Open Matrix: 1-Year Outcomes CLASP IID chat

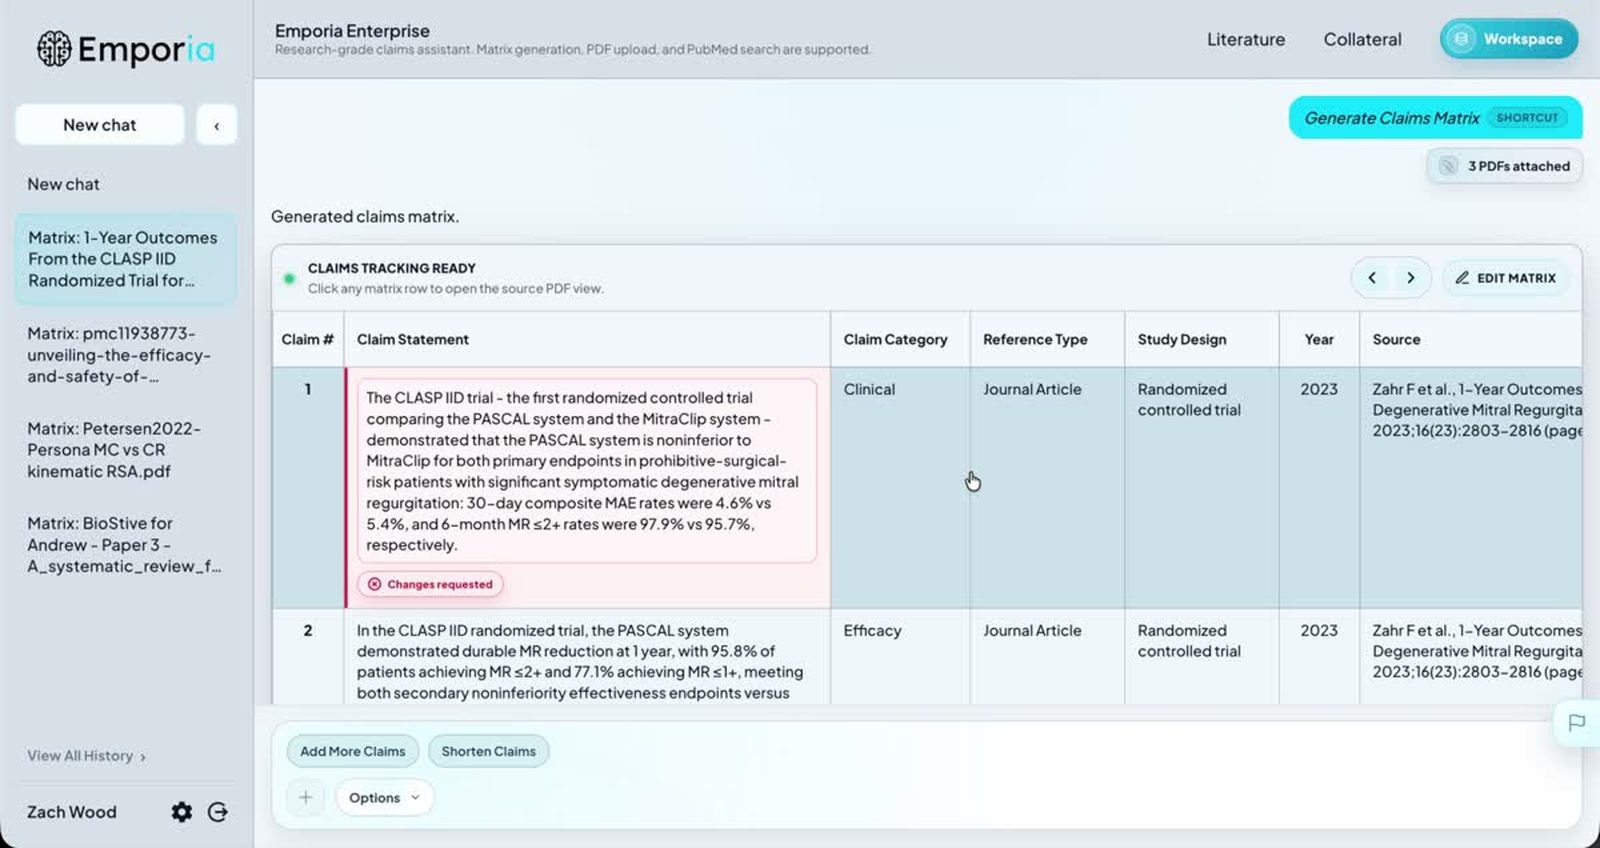pyautogui.click(x=125, y=259)
